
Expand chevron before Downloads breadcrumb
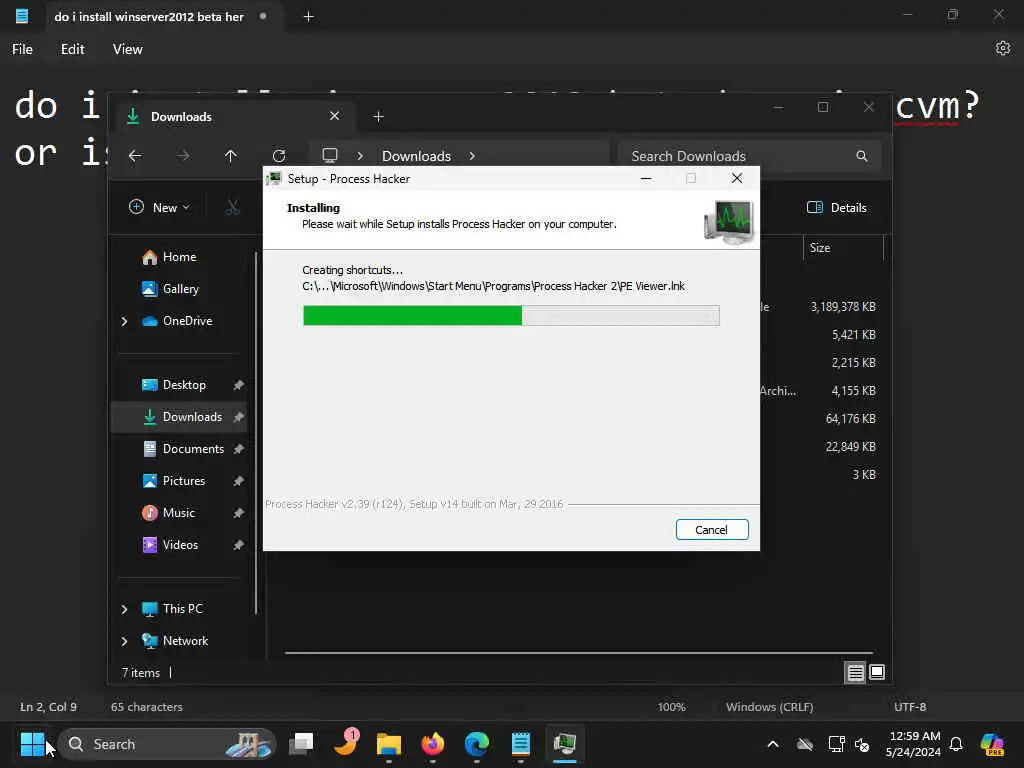360,156
